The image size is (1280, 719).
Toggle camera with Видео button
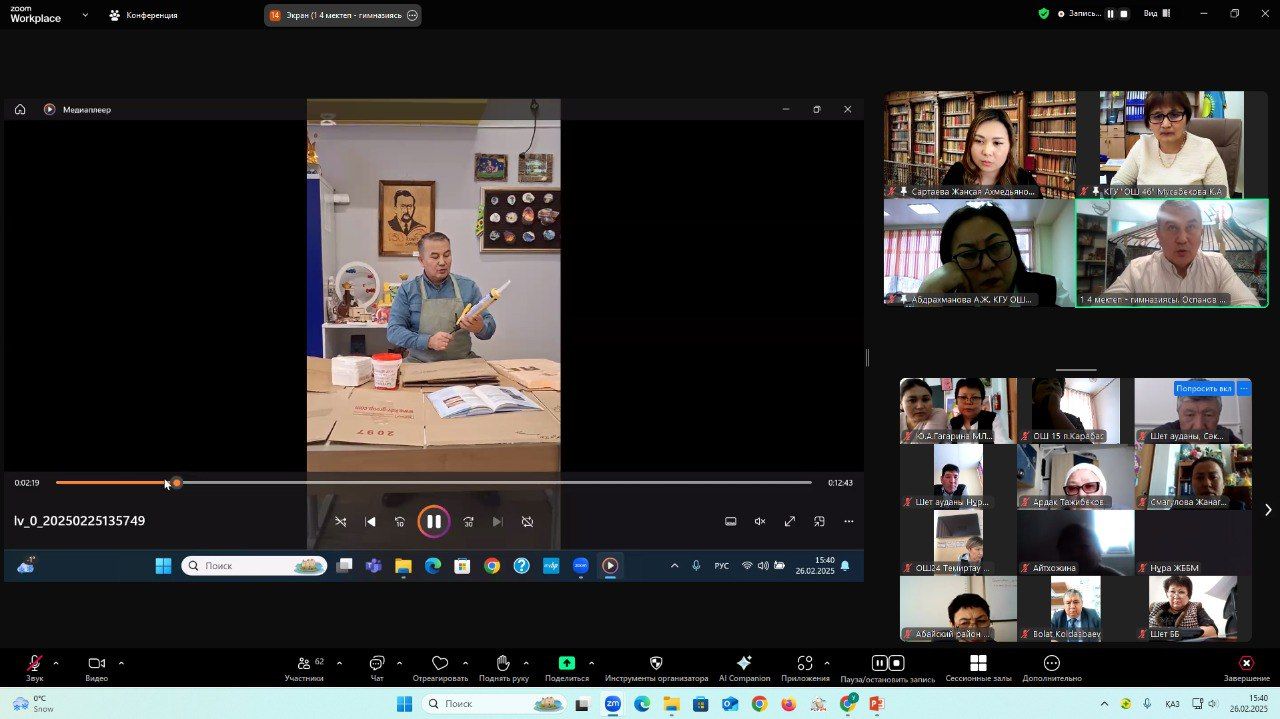(x=96, y=667)
